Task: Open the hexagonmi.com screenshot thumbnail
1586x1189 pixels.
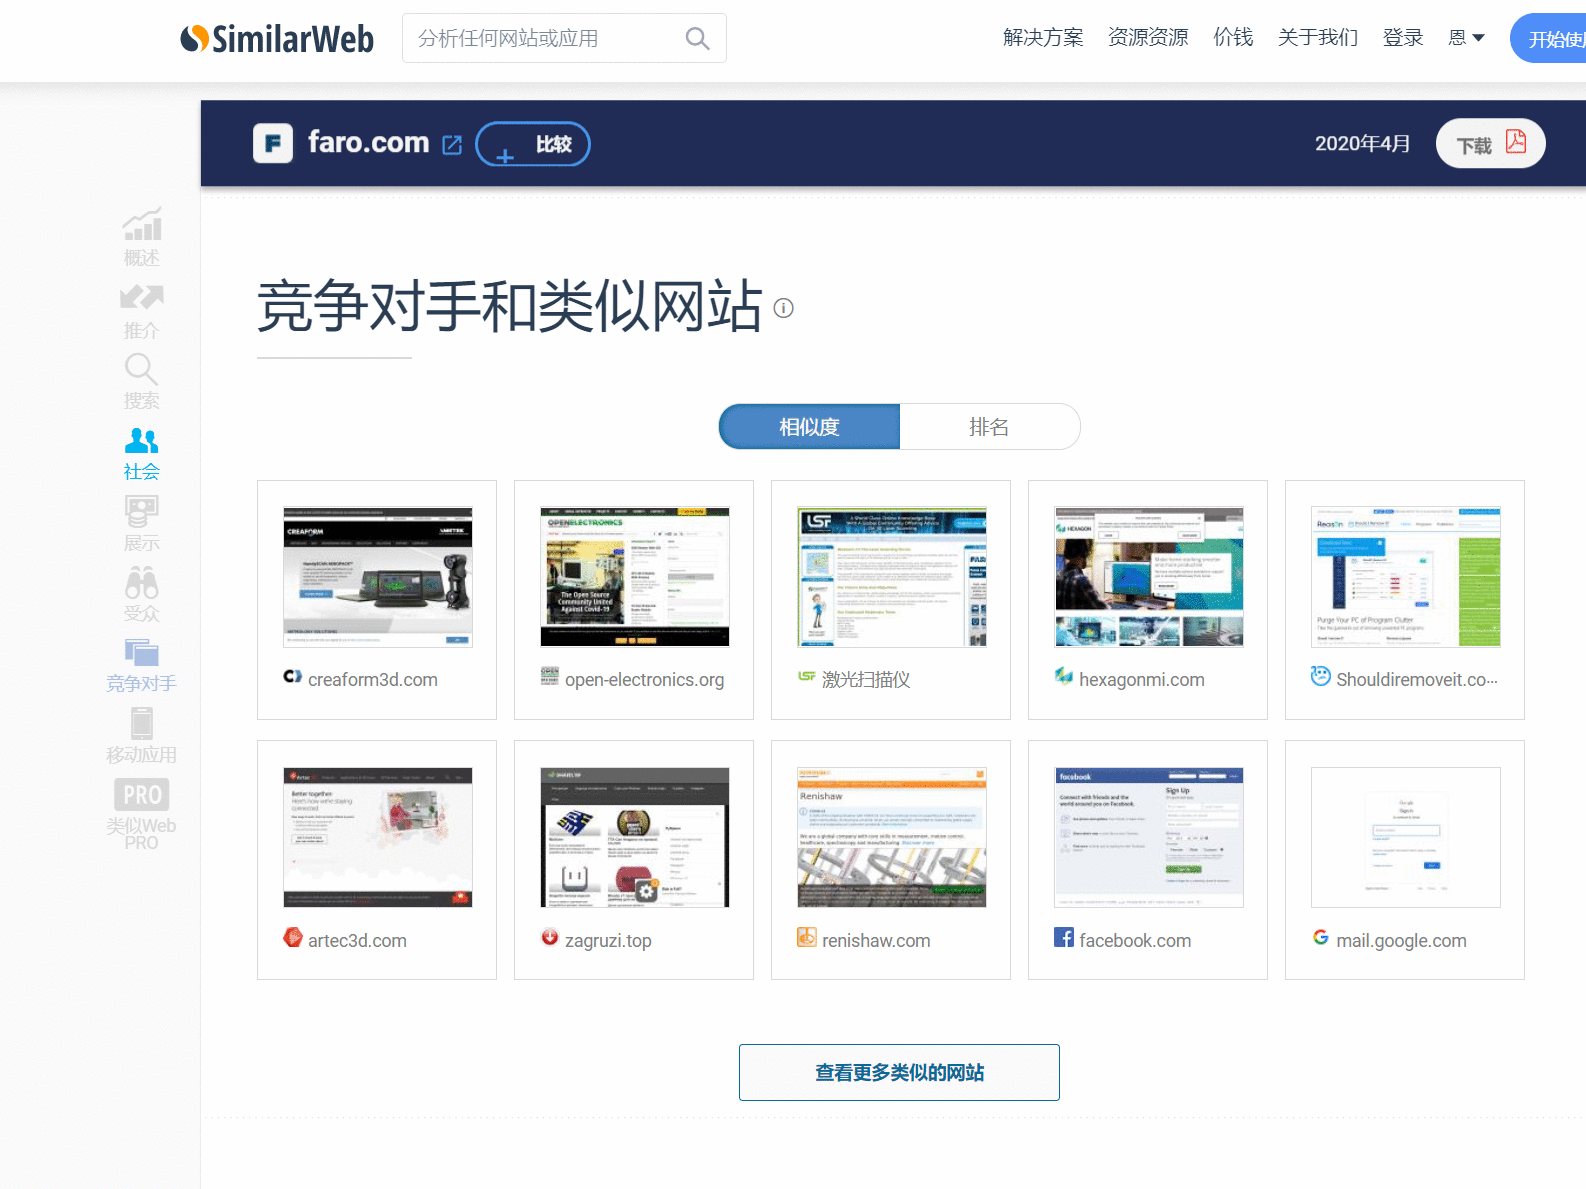Action: (x=1149, y=577)
